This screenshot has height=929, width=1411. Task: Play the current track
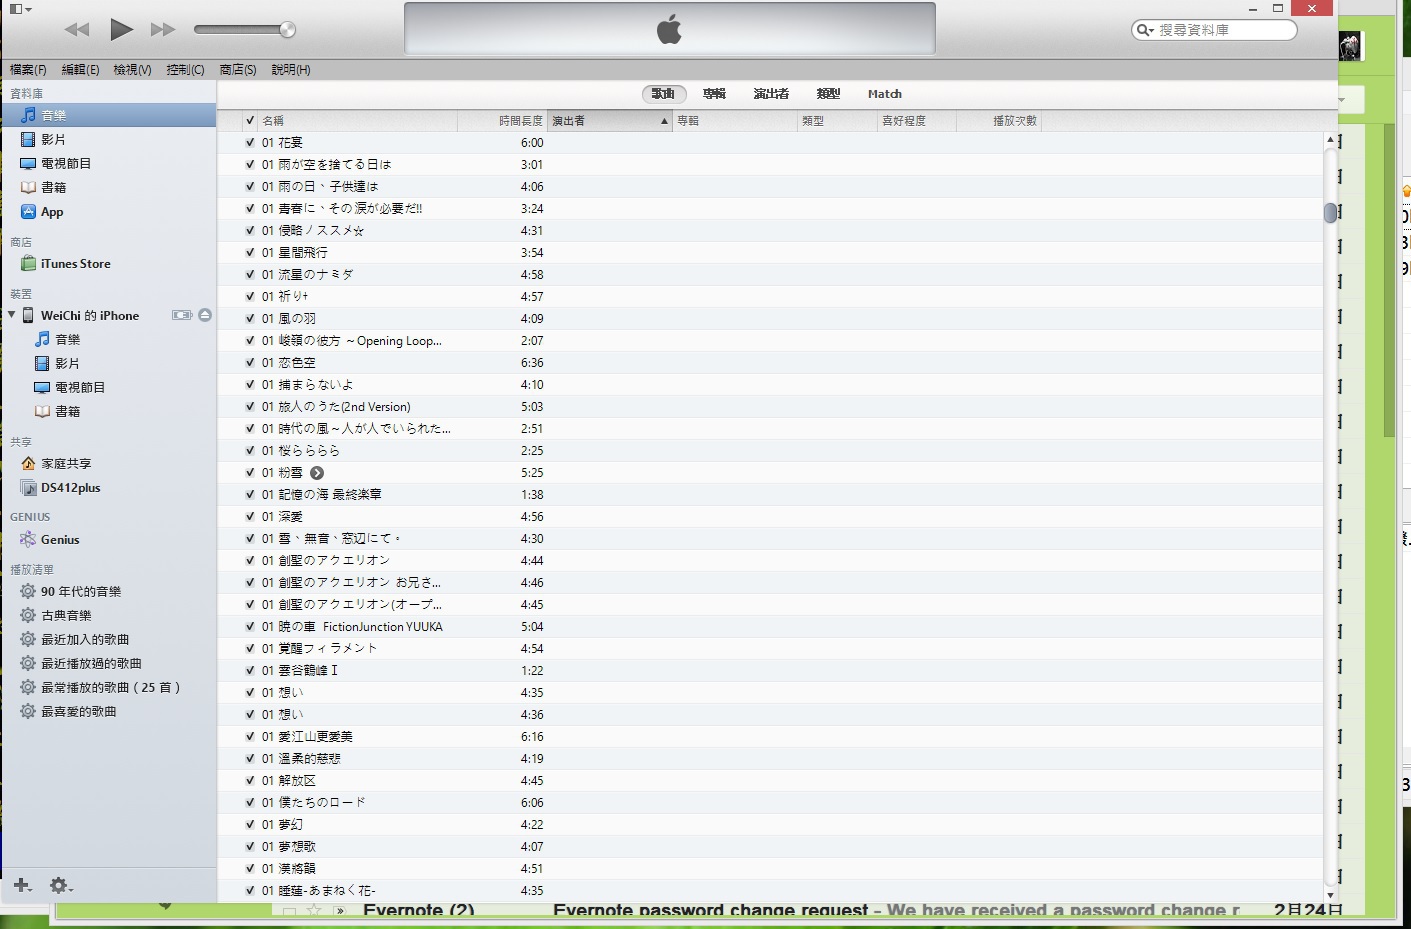pos(121,30)
